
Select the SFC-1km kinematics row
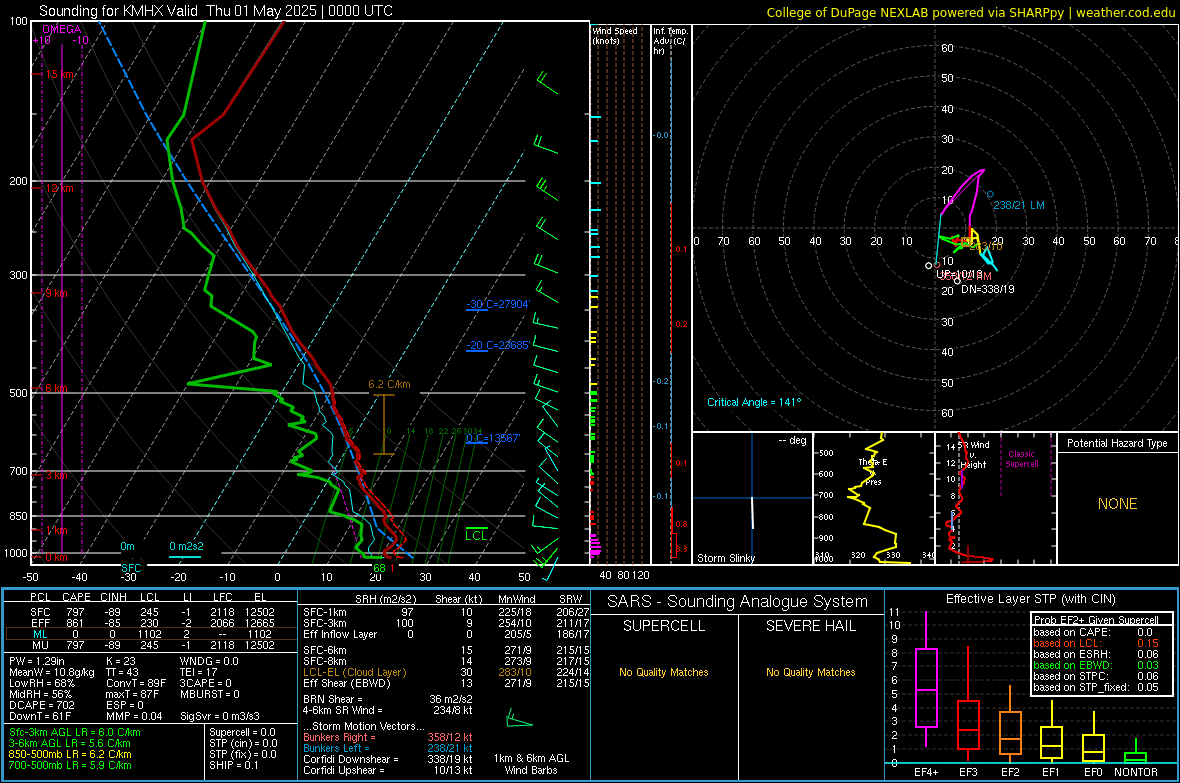click(447, 612)
